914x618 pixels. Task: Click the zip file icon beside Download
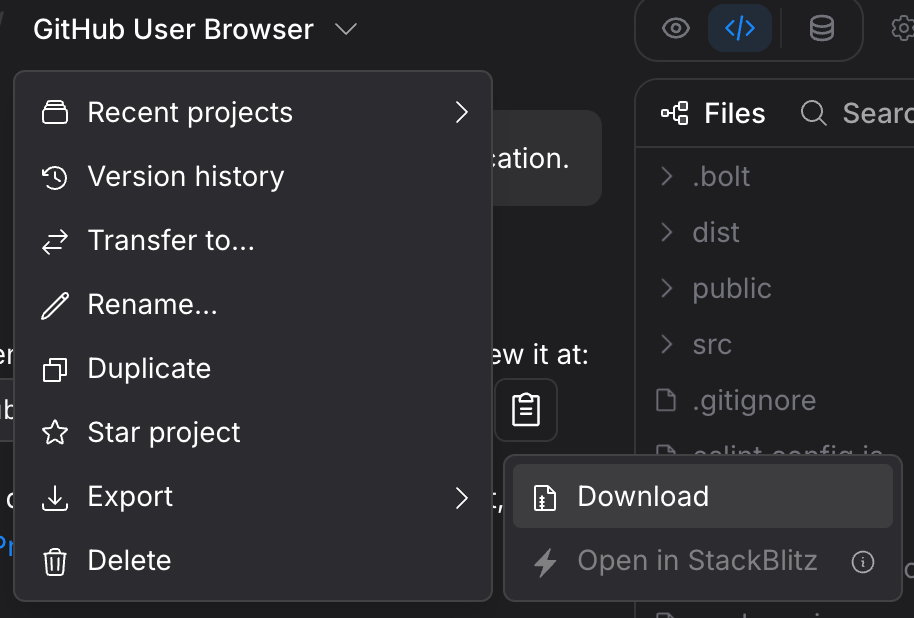tap(544, 498)
